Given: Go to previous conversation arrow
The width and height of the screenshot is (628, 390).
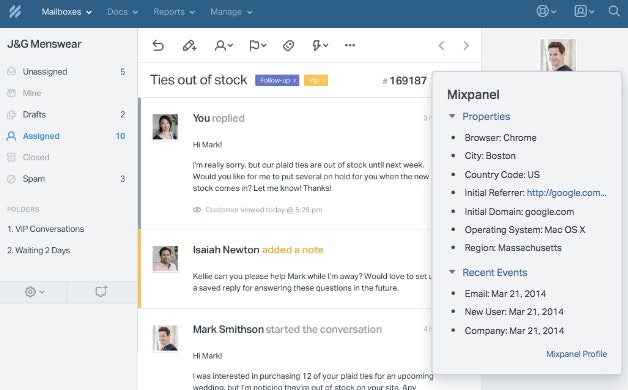Looking at the screenshot, I should point(441,46).
